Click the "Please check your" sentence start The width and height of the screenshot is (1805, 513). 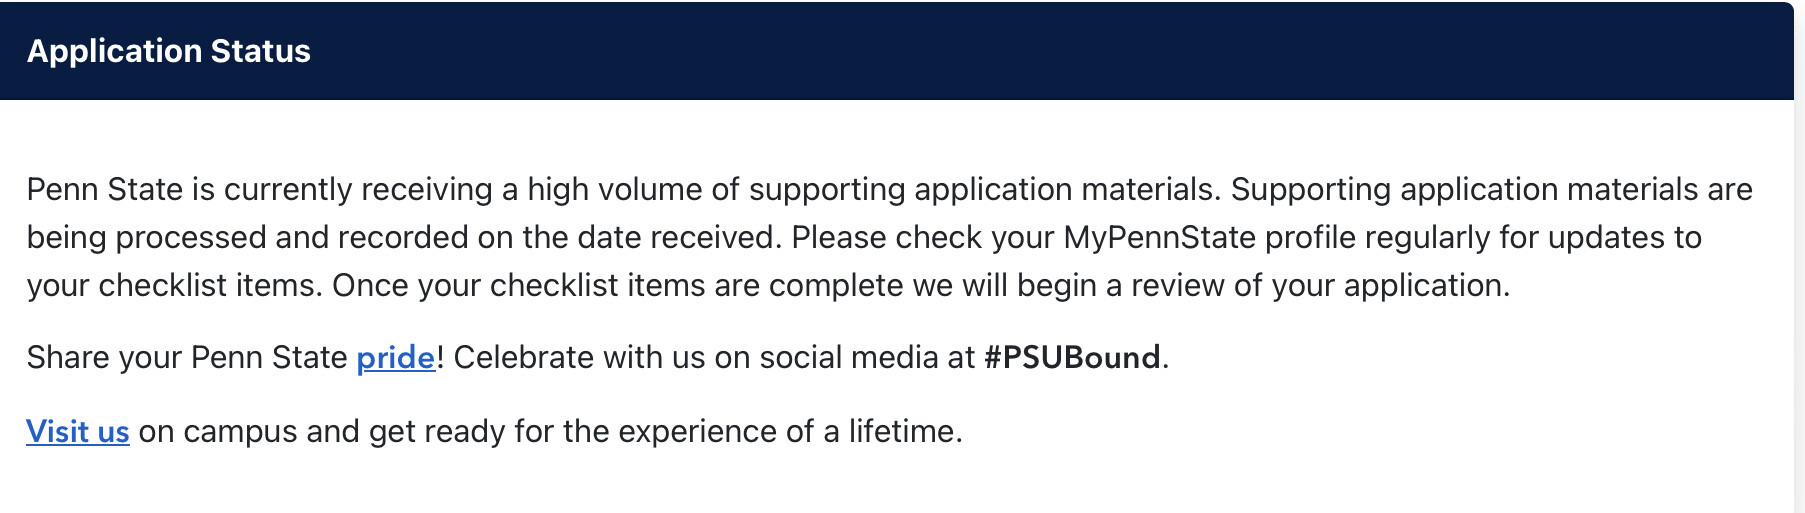922,238
